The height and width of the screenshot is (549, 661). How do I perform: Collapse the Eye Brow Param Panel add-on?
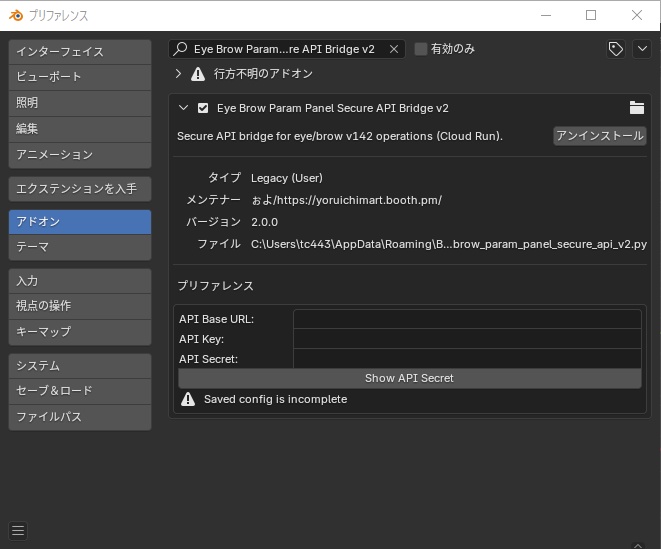point(183,108)
